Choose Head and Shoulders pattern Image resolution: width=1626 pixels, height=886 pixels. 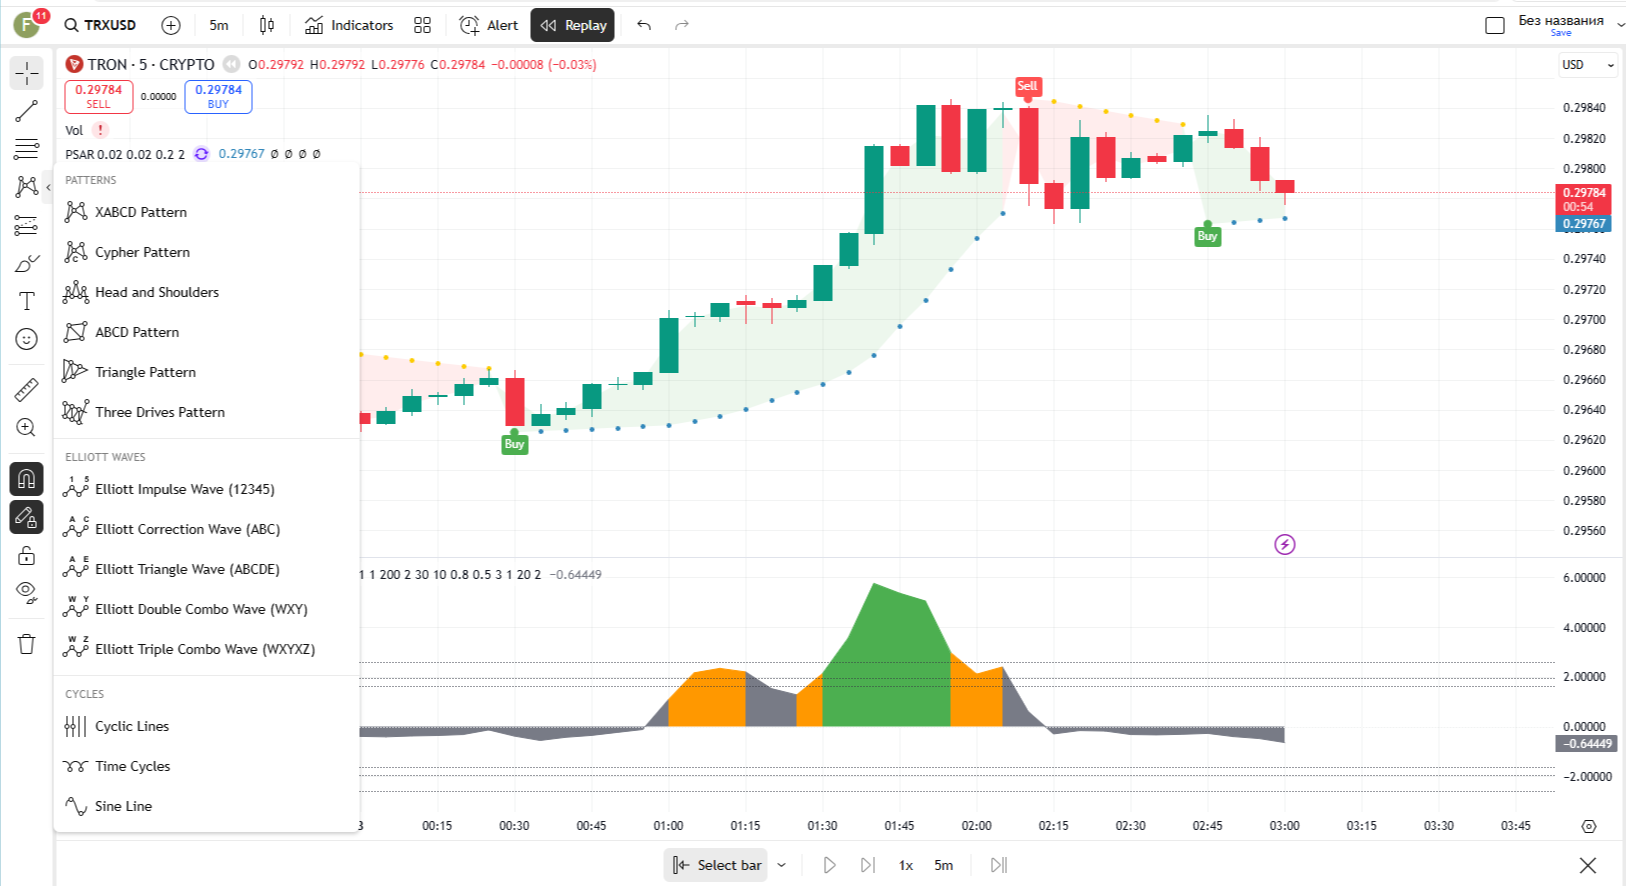coord(157,292)
